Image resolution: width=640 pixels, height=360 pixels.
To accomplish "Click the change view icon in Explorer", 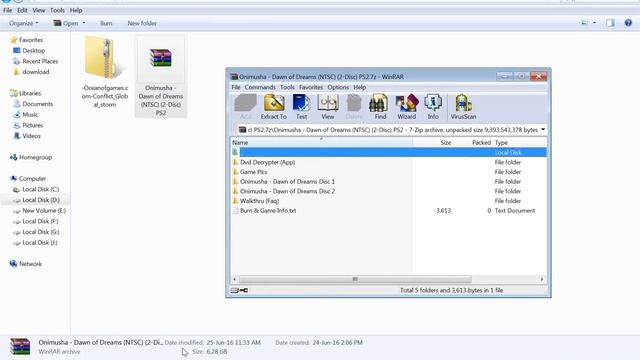I will (584, 23).
